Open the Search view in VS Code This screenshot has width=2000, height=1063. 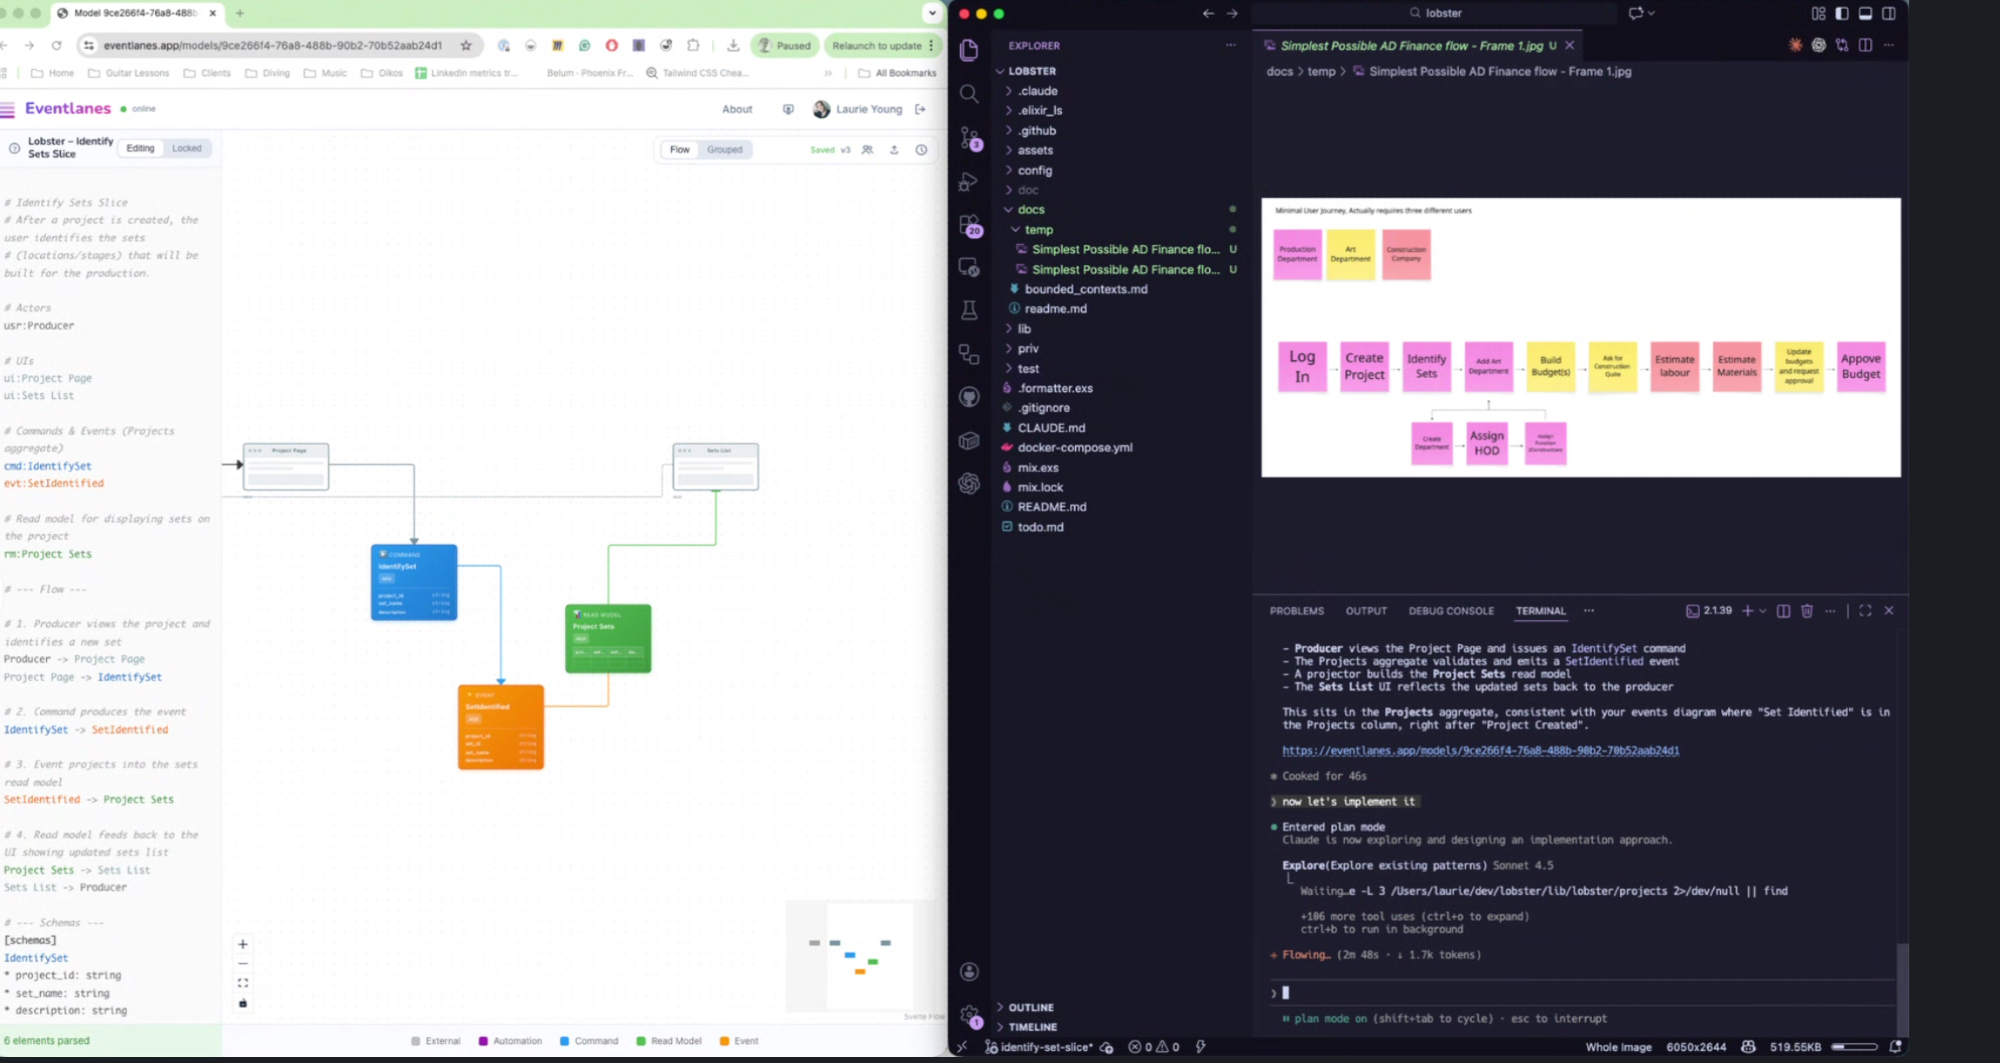click(x=969, y=94)
